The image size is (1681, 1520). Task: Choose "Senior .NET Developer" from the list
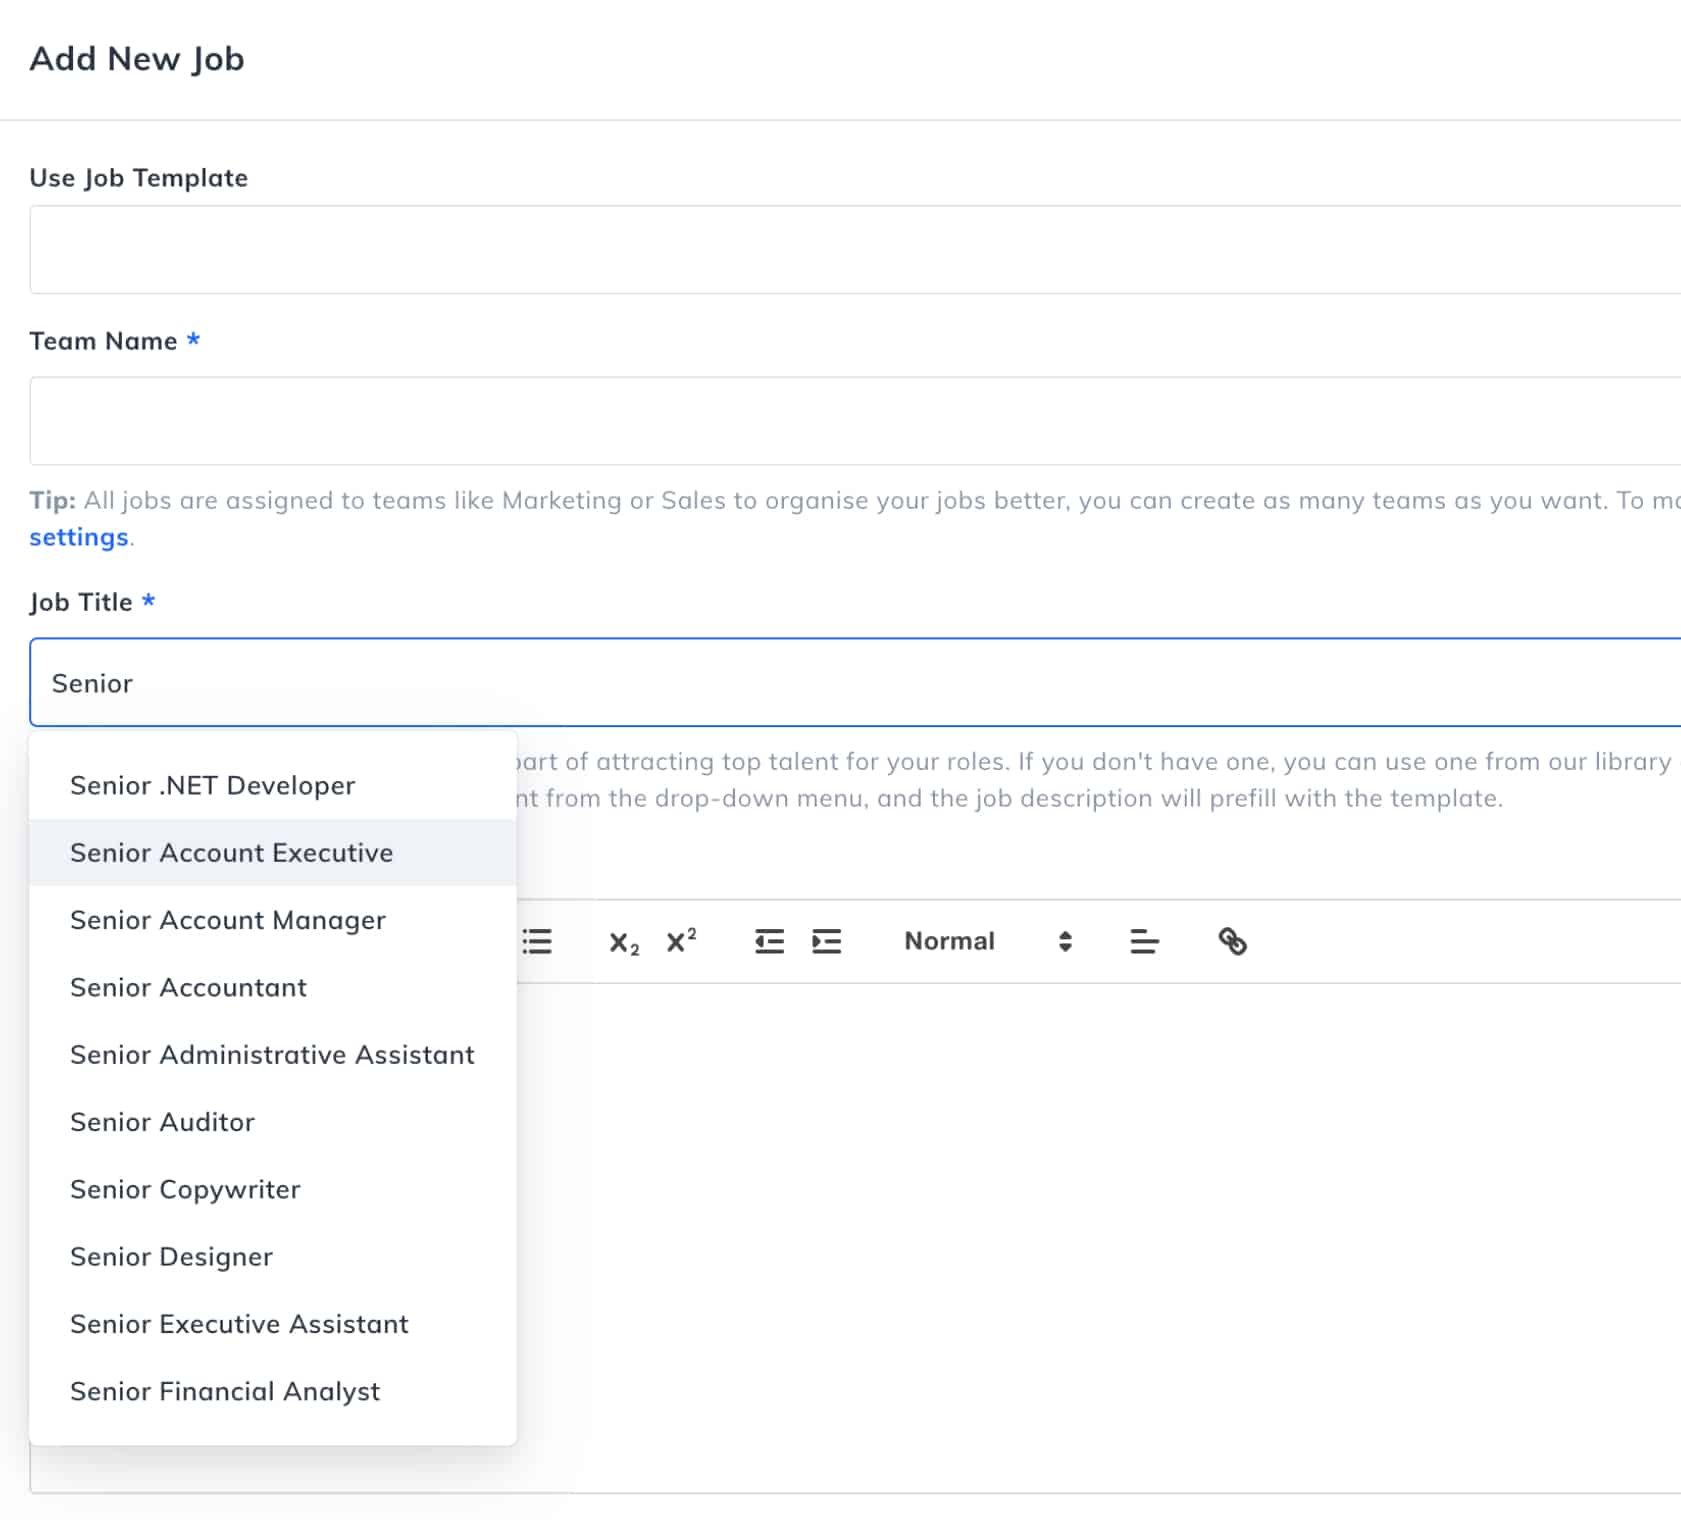pyautogui.click(x=212, y=785)
